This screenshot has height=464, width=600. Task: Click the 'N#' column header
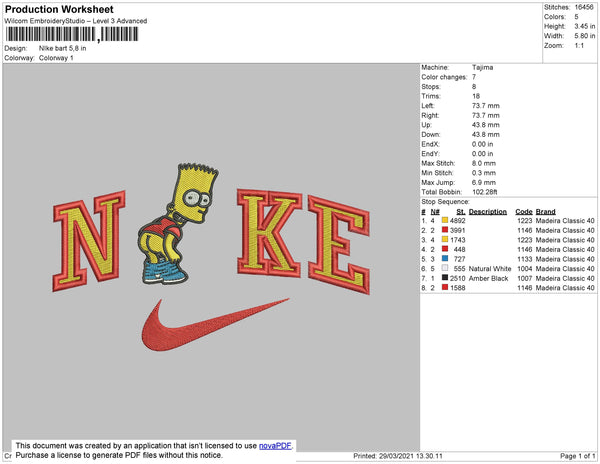435,212
